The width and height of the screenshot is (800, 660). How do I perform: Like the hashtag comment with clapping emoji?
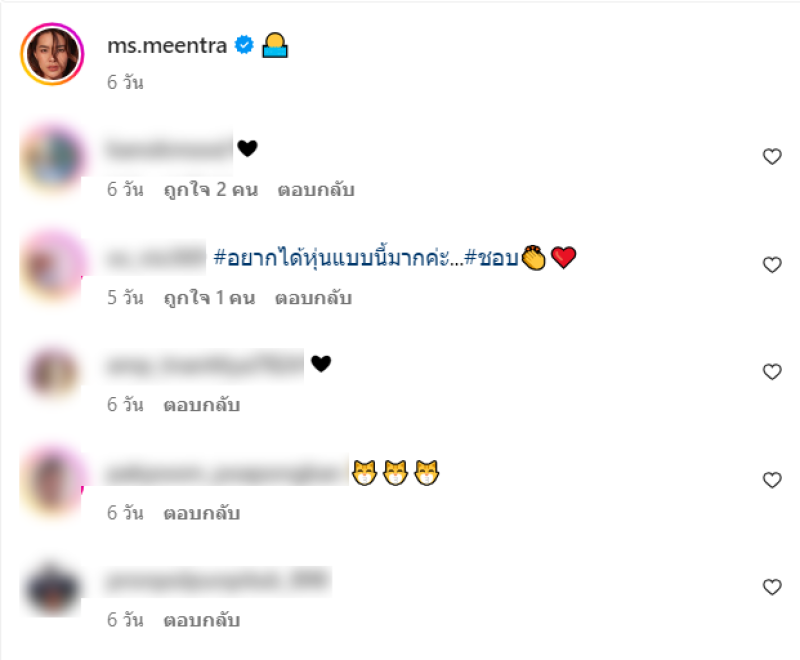pyautogui.click(x=772, y=265)
